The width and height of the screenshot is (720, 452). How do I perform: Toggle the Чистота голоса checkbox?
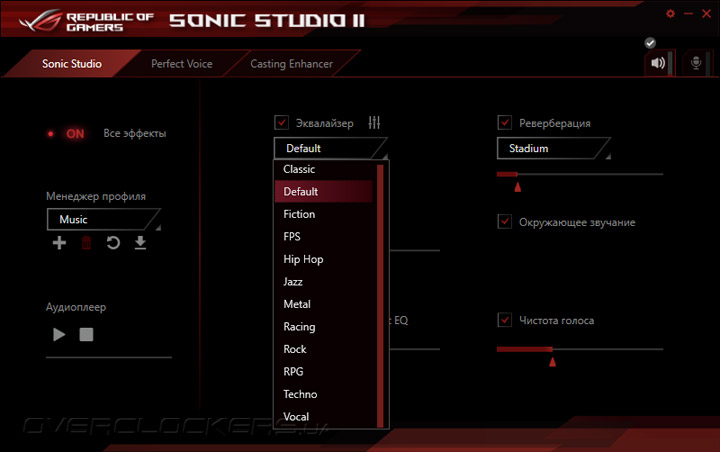[x=505, y=320]
